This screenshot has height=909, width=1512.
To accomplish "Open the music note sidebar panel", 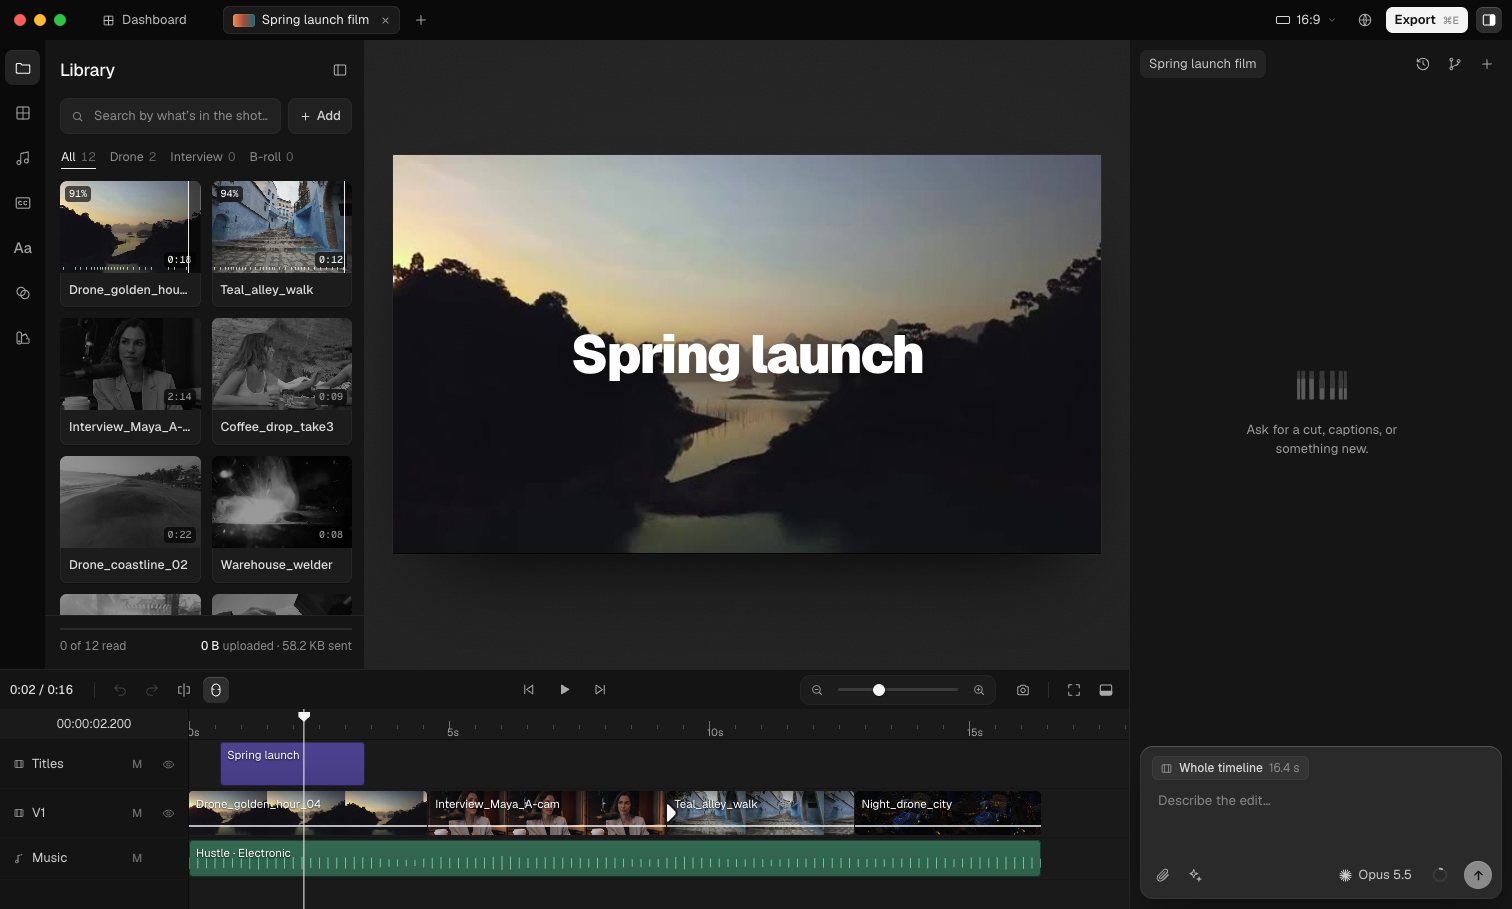I will point(23,158).
